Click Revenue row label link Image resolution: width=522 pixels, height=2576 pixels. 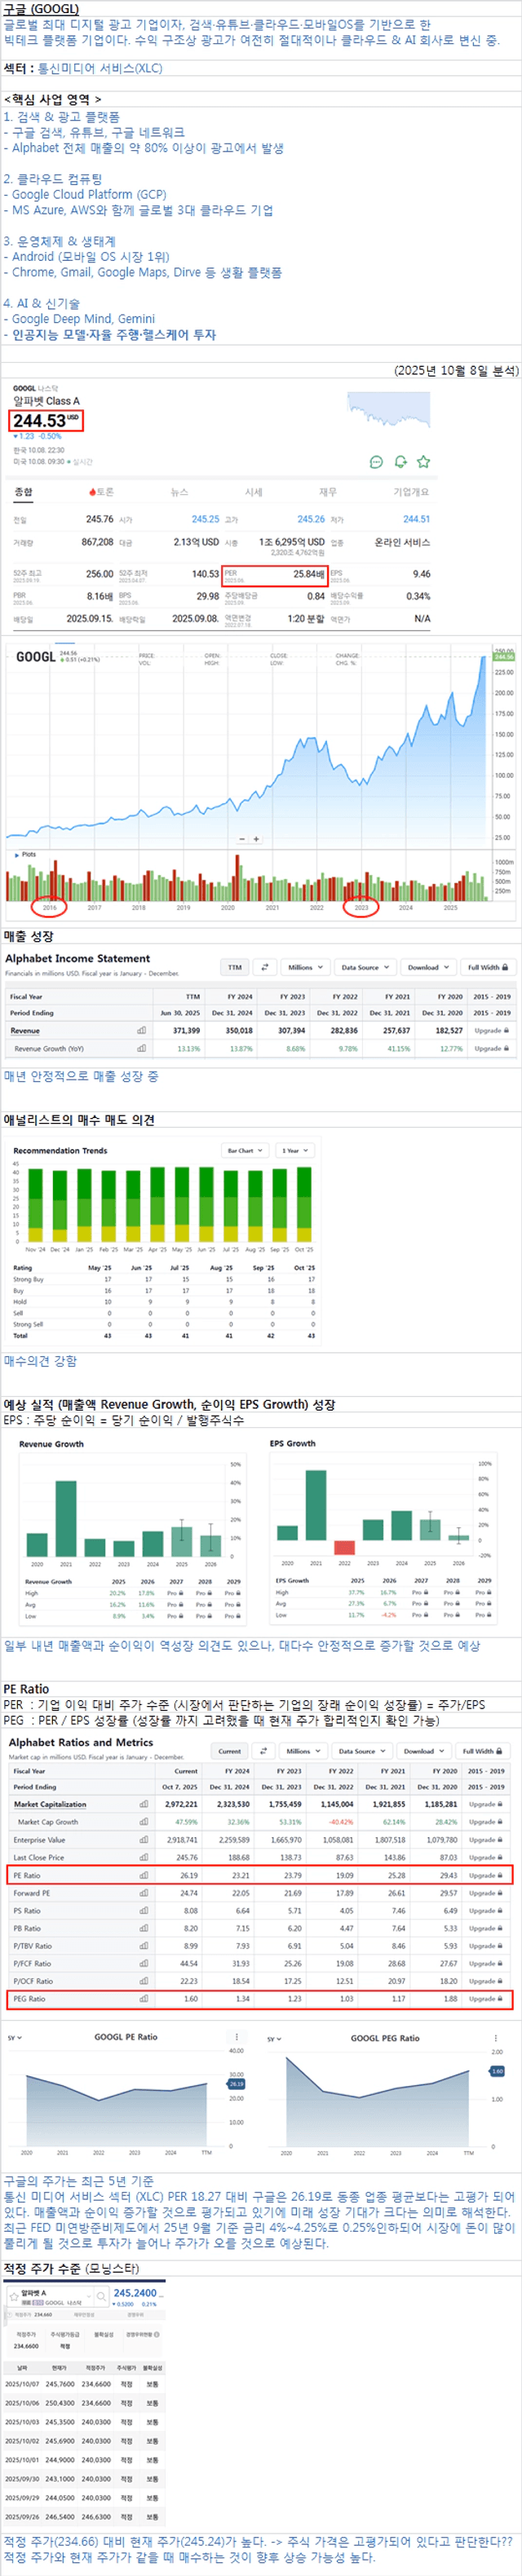click(25, 1030)
